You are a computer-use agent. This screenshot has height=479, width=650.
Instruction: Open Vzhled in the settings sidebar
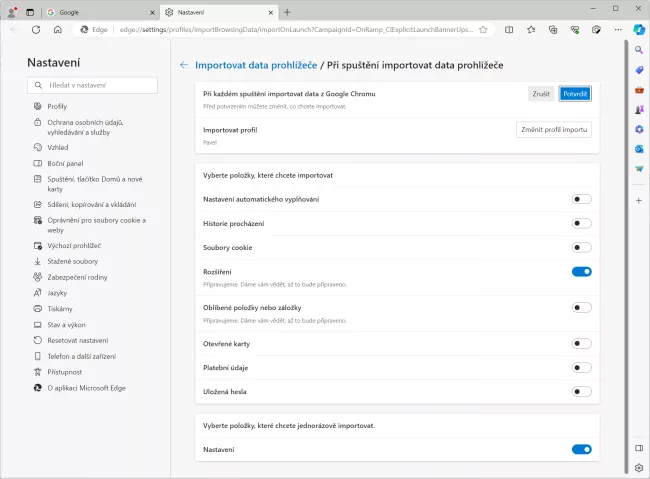[58, 147]
